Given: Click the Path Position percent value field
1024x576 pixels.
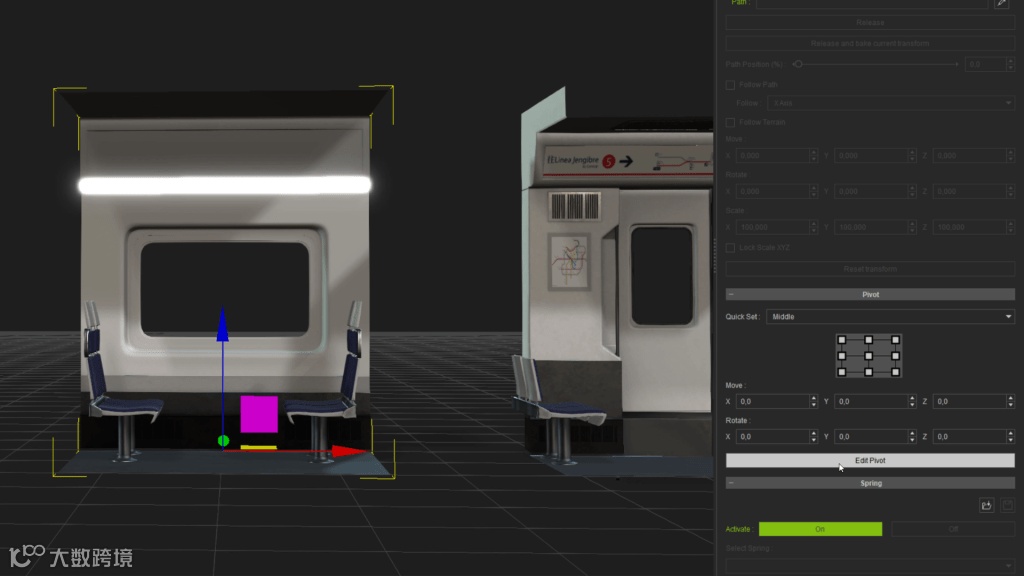Looking at the screenshot, I should click(985, 64).
